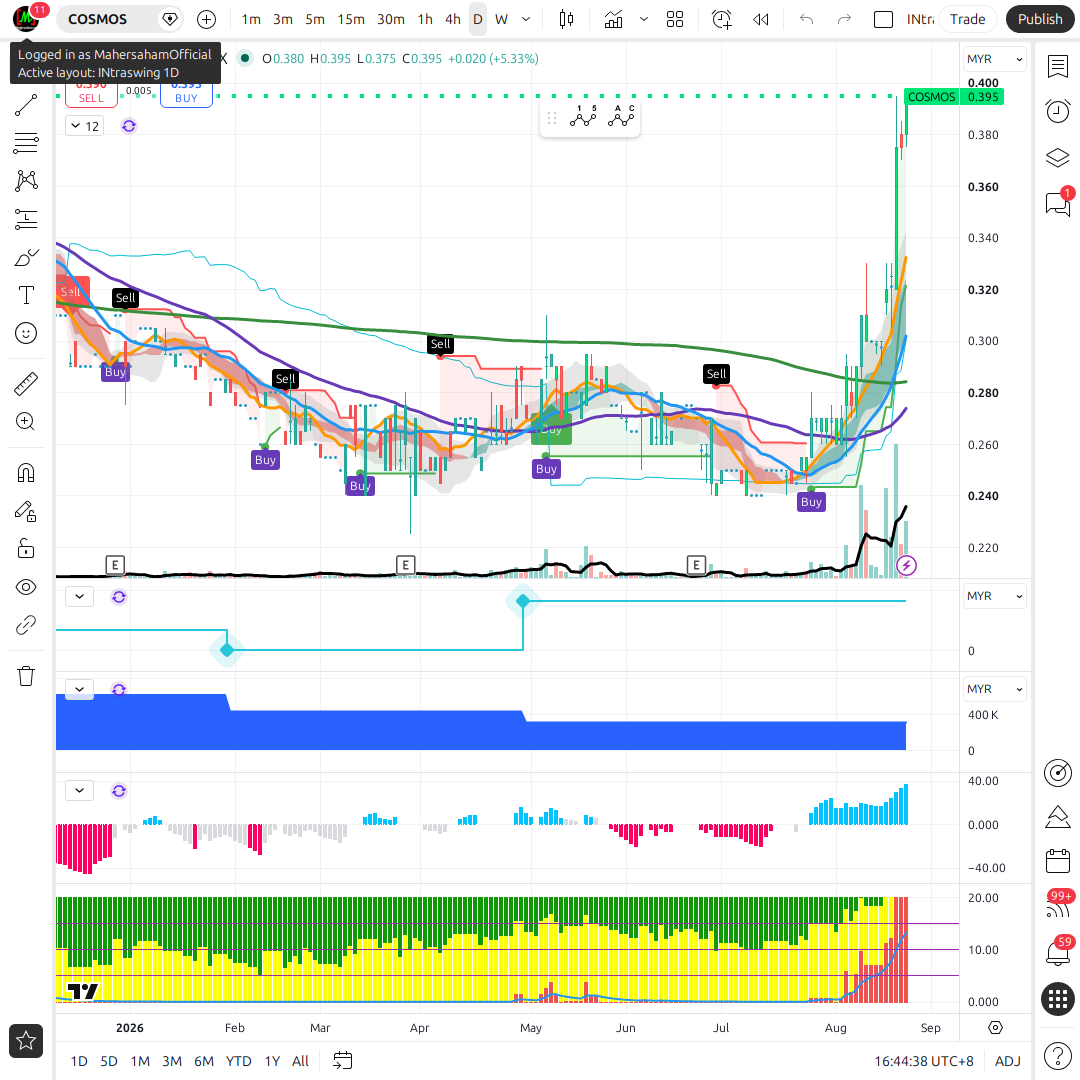The image size is (1080, 1080).
Task: Toggle hide all drawings eye icon
Action: pos(25,587)
